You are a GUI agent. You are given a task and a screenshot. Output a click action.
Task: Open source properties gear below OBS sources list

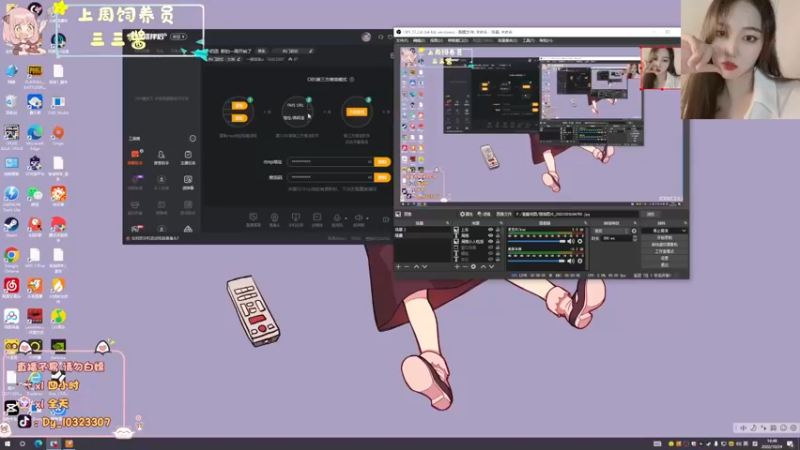[473, 266]
